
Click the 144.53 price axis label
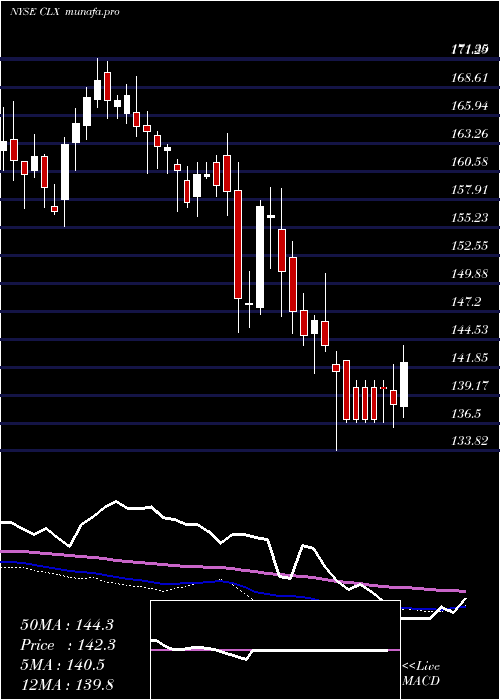pos(470,329)
